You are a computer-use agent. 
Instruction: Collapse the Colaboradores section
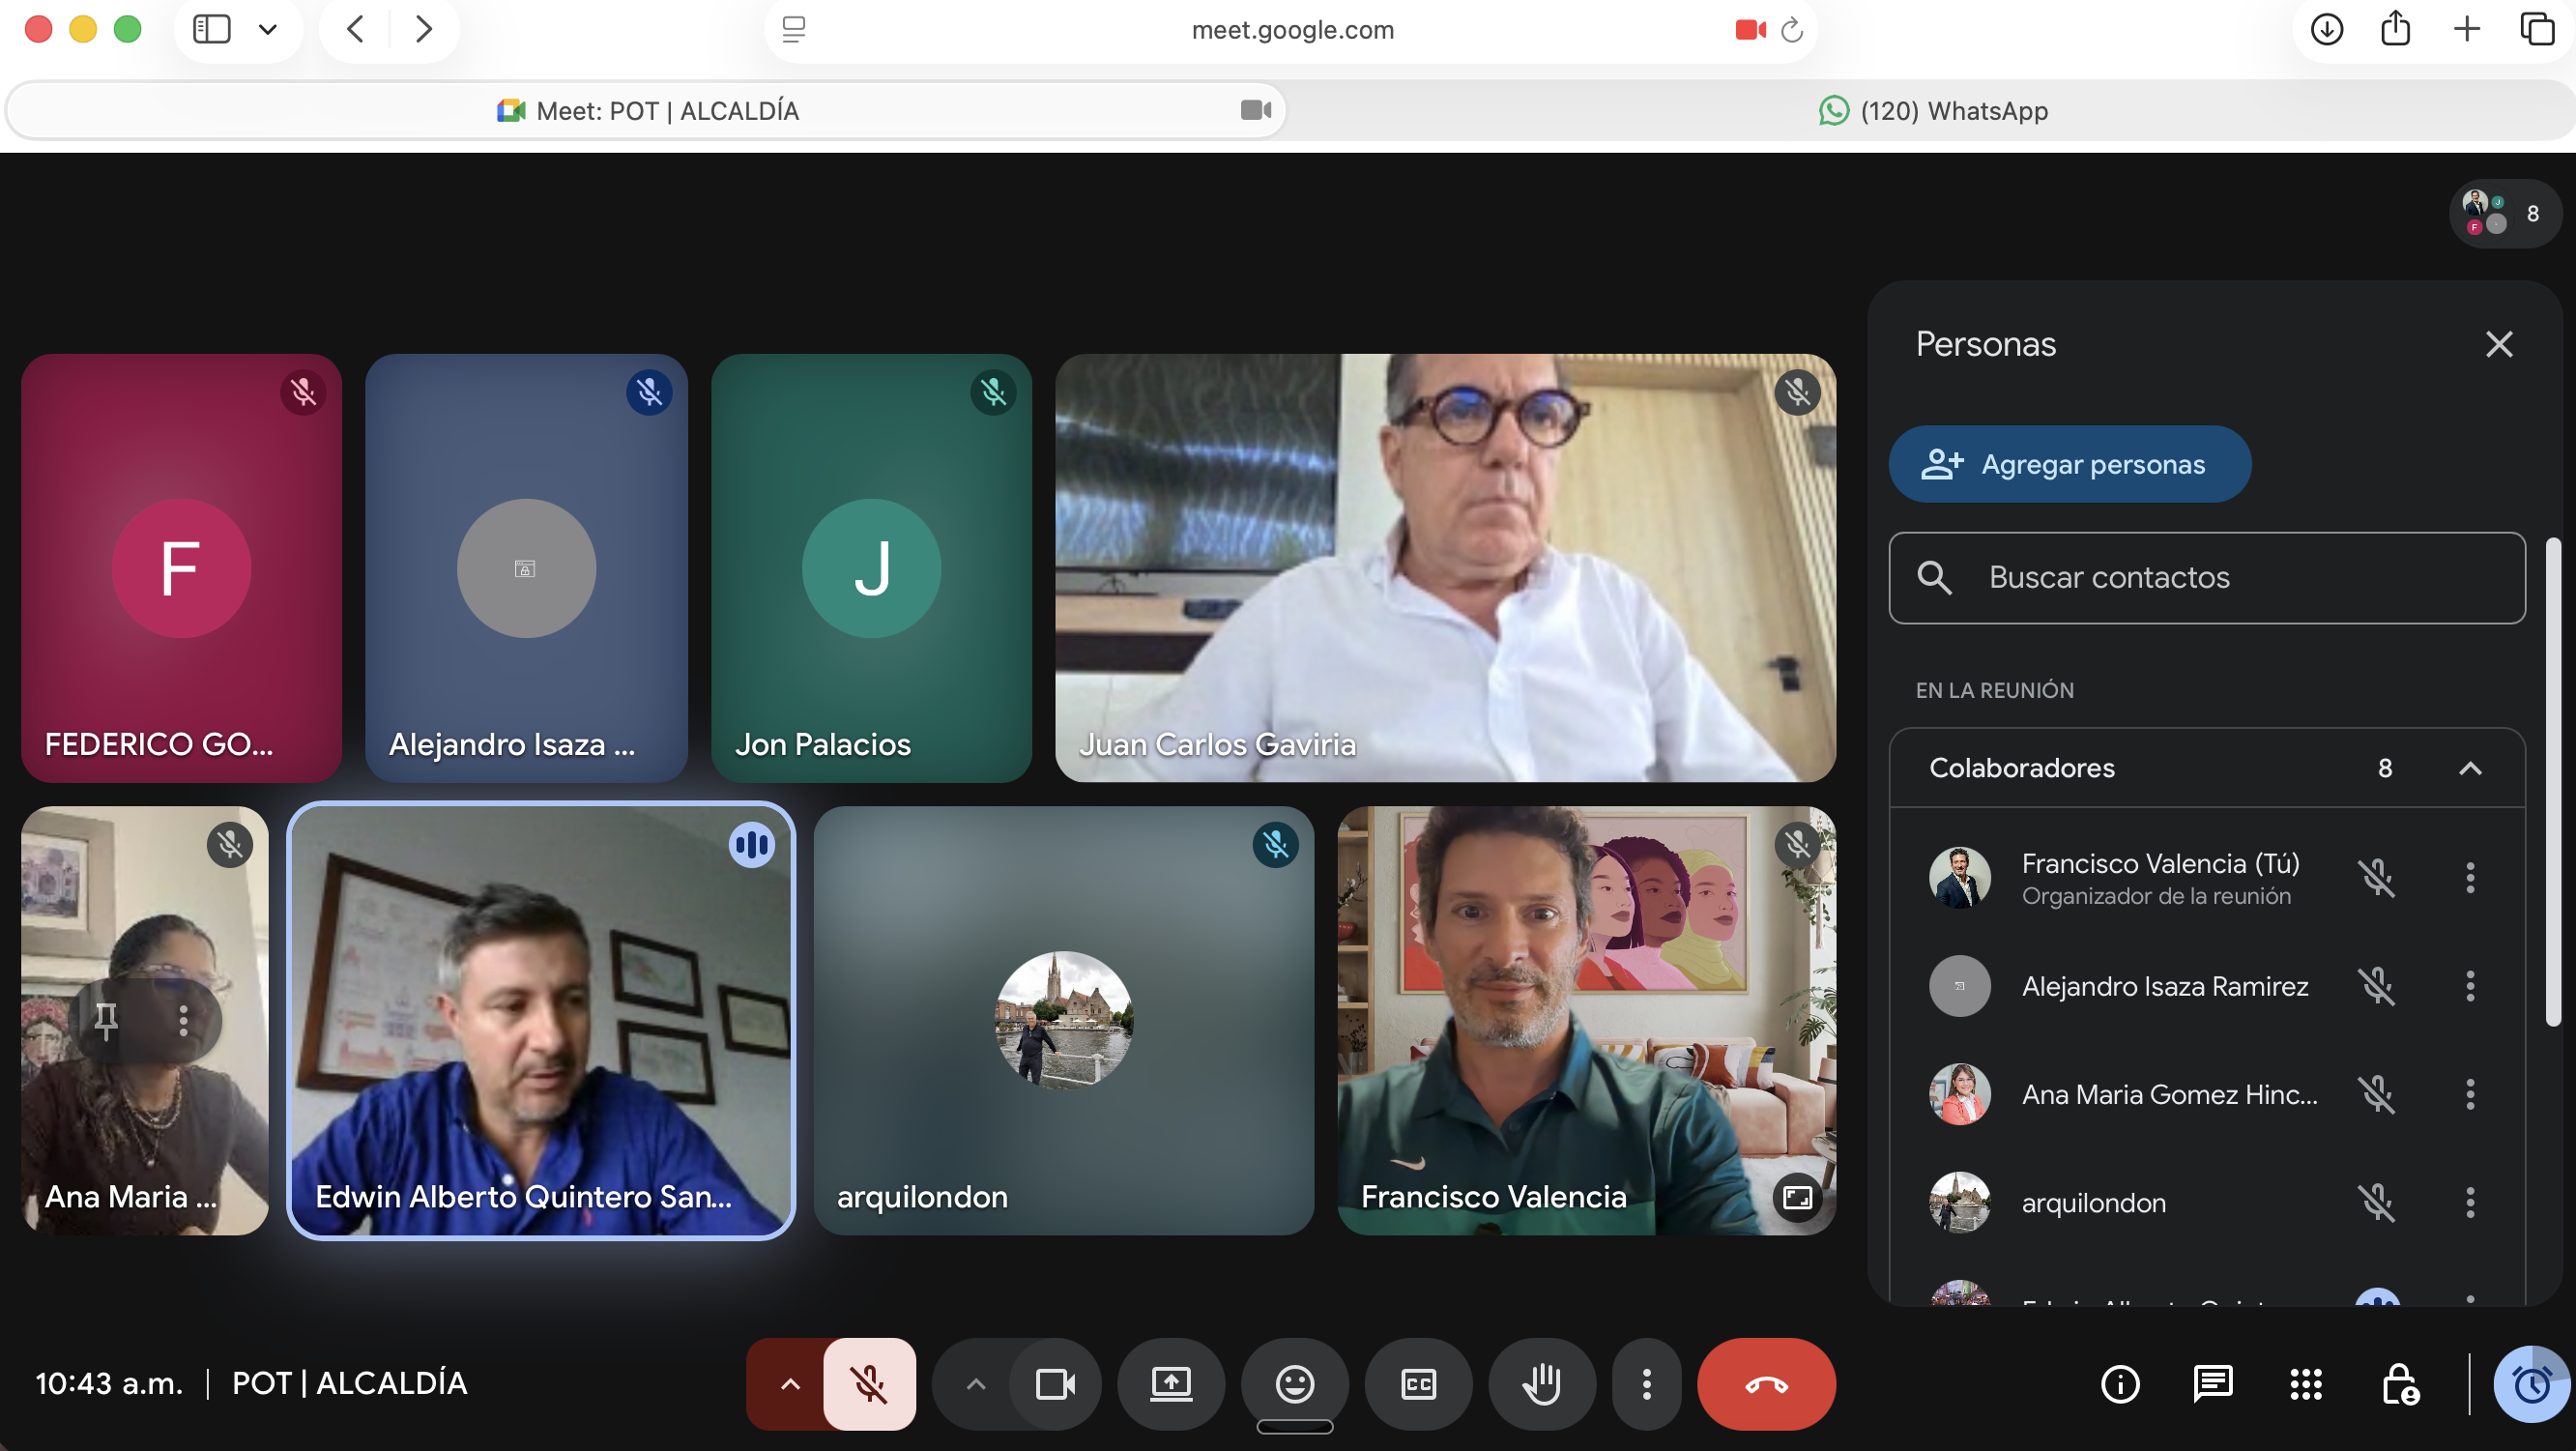point(2470,768)
